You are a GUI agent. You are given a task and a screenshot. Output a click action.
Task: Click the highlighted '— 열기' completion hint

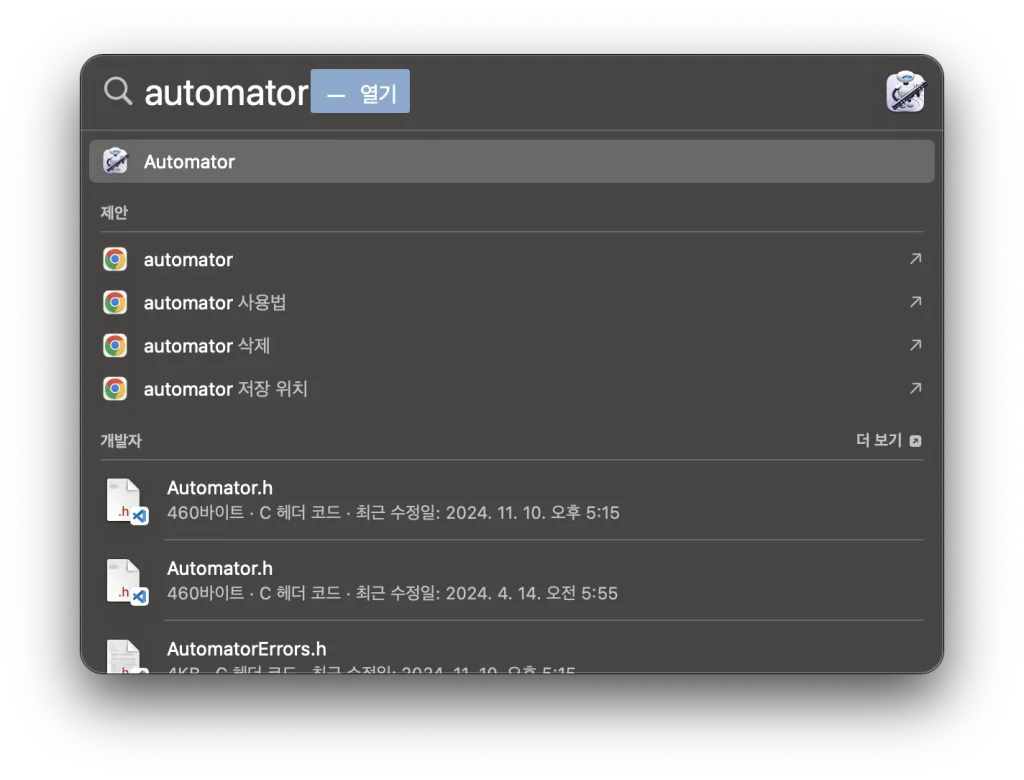[360, 91]
